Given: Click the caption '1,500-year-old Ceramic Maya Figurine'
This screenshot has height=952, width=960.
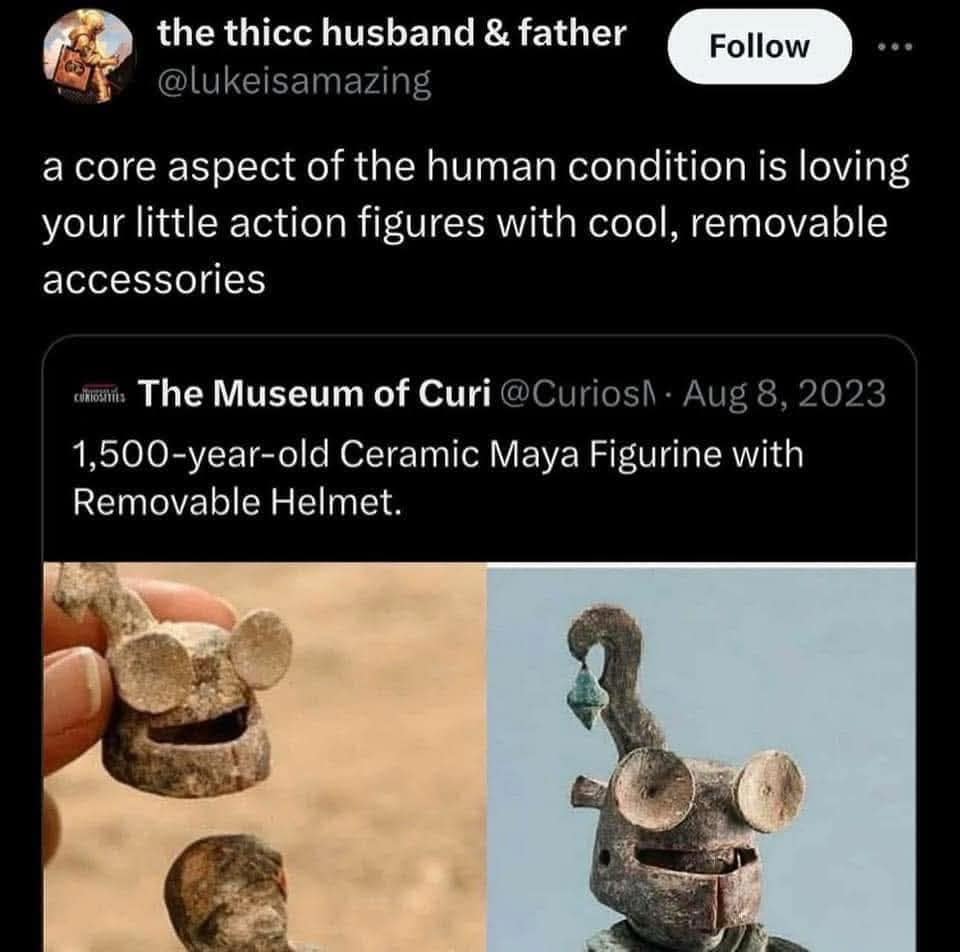Looking at the screenshot, I should pyautogui.click(x=435, y=455).
